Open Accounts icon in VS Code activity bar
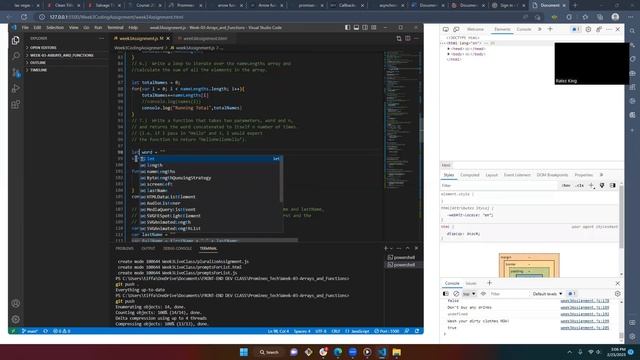Screen dimensions: 640x360 [x=16, y=303]
